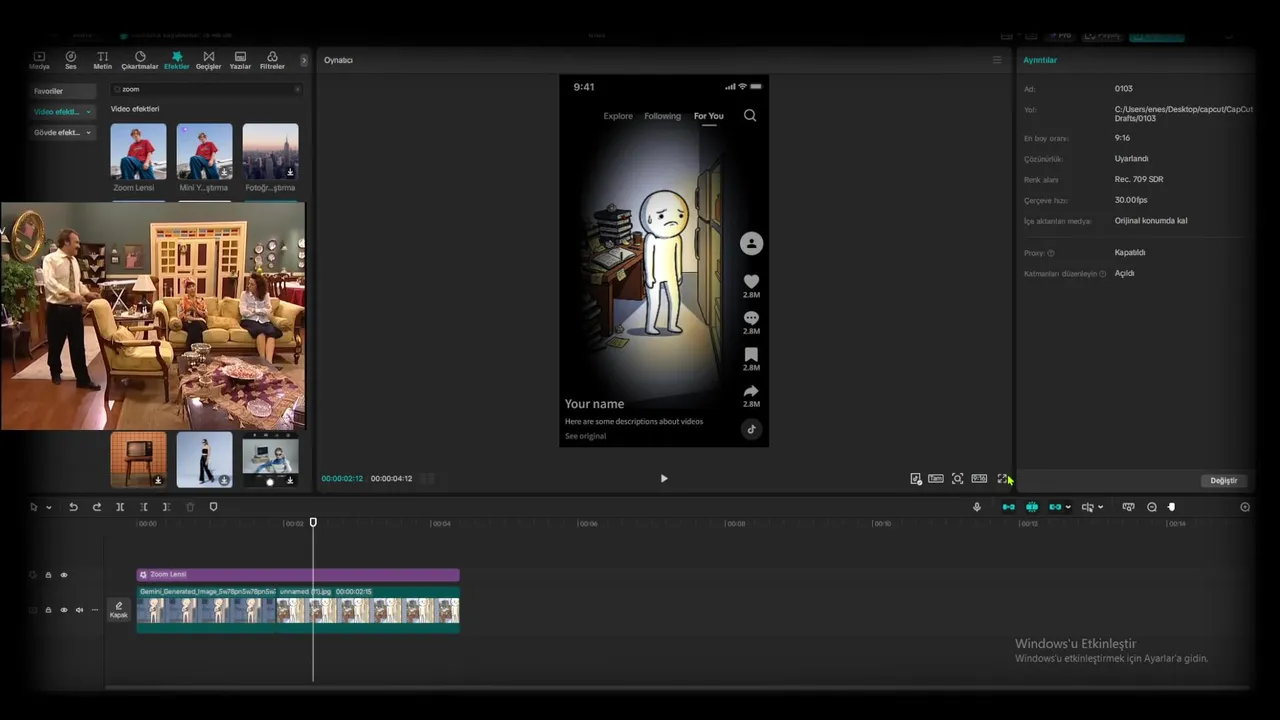This screenshot has width=1280, height=720.
Task: Open the aspect ratio selector icon
Action: pos(979,479)
